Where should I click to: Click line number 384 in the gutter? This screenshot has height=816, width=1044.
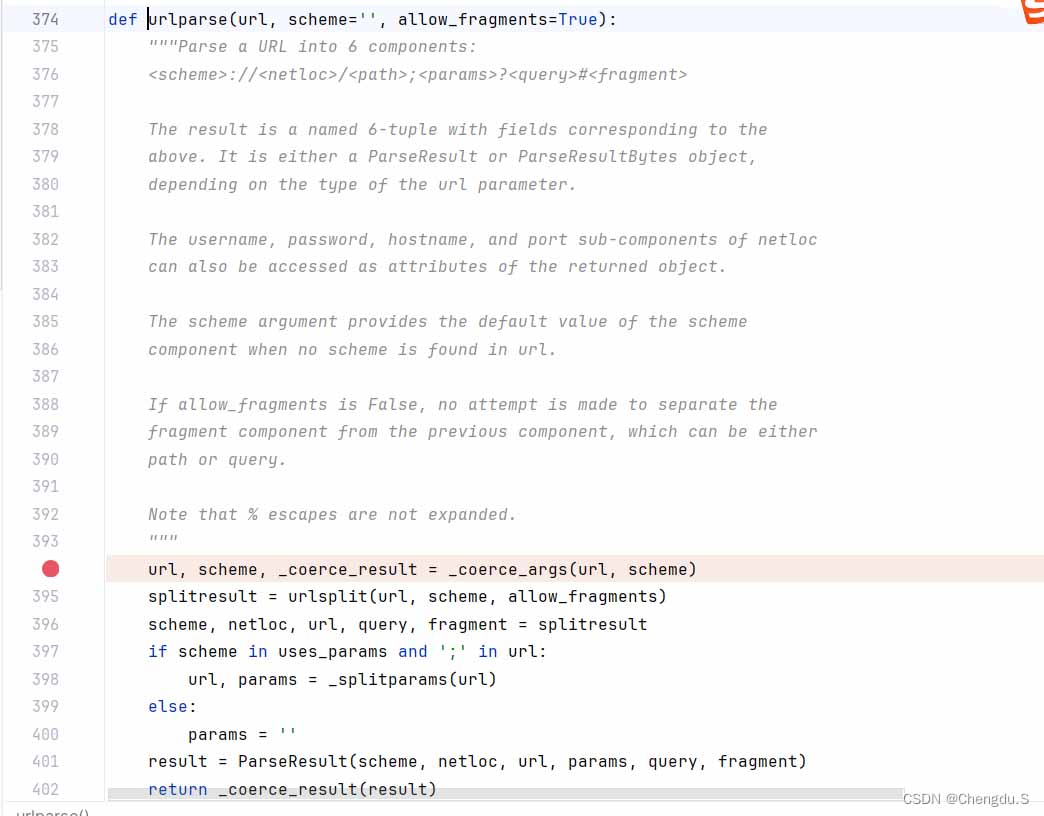(45, 294)
